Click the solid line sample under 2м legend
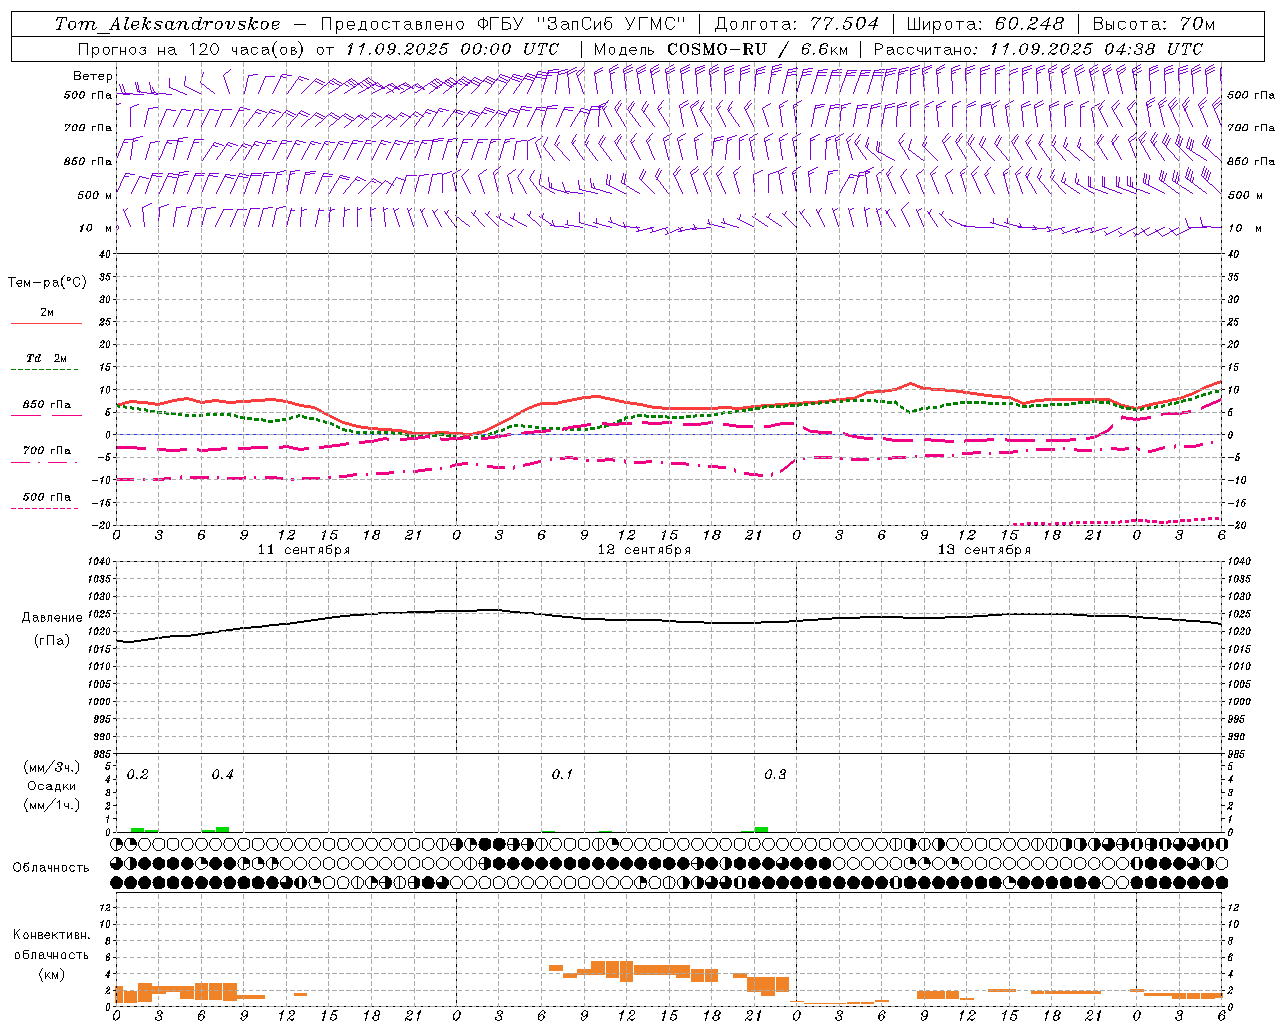 coord(46,323)
